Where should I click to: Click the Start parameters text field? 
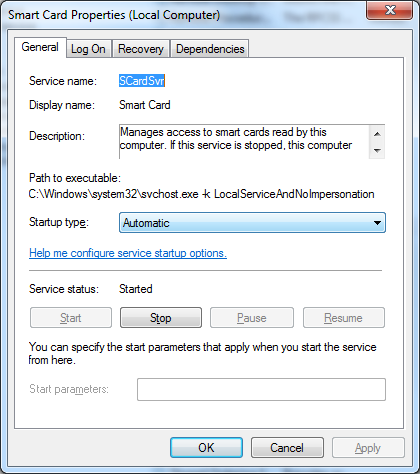(x=261, y=389)
